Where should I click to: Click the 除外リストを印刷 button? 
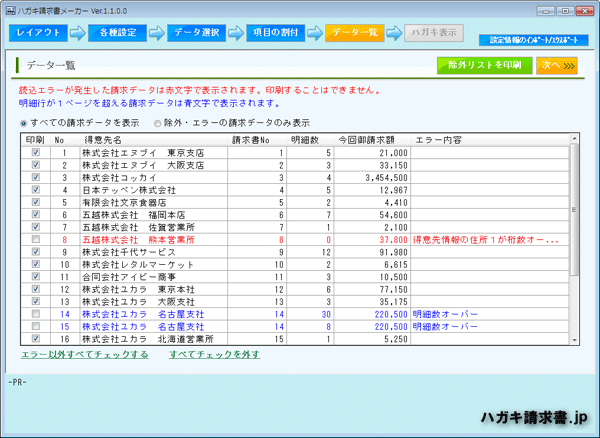point(484,65)
